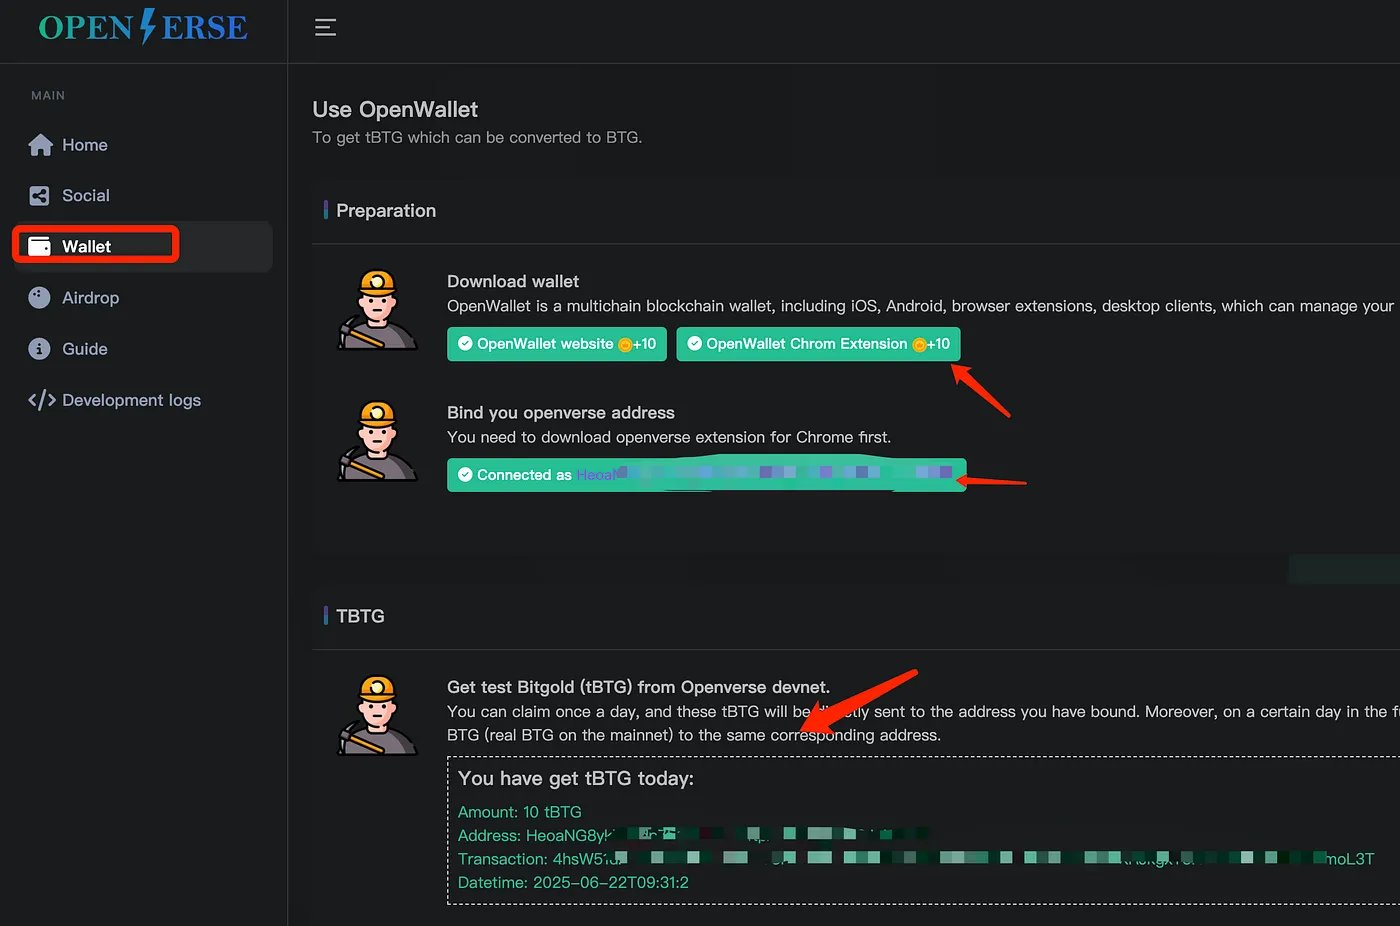
Task: Click coin icon on OpenWallet website button
Action: tap(625, 345)
